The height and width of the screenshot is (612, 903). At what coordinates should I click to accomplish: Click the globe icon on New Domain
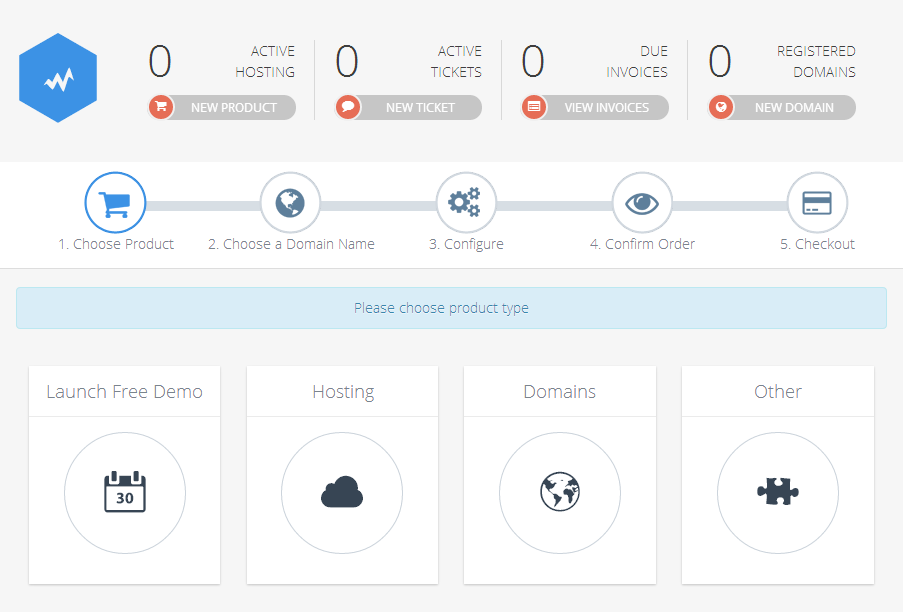[721, 107]
